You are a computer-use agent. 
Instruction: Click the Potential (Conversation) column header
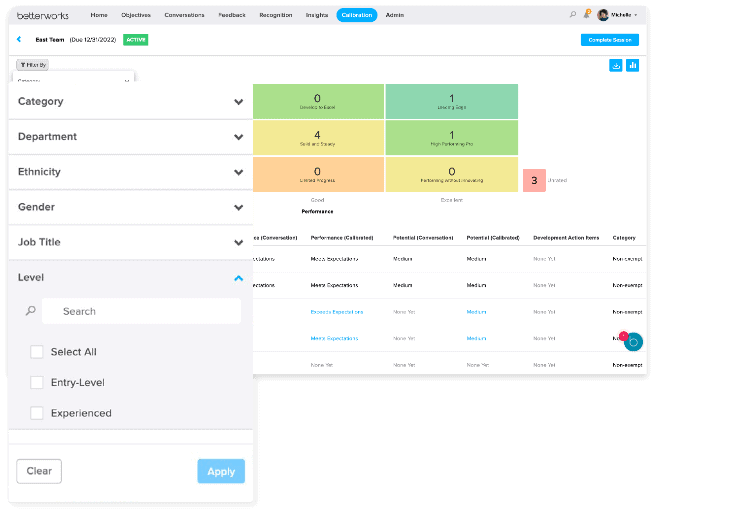pyautogui.click(x=423, y=238)
